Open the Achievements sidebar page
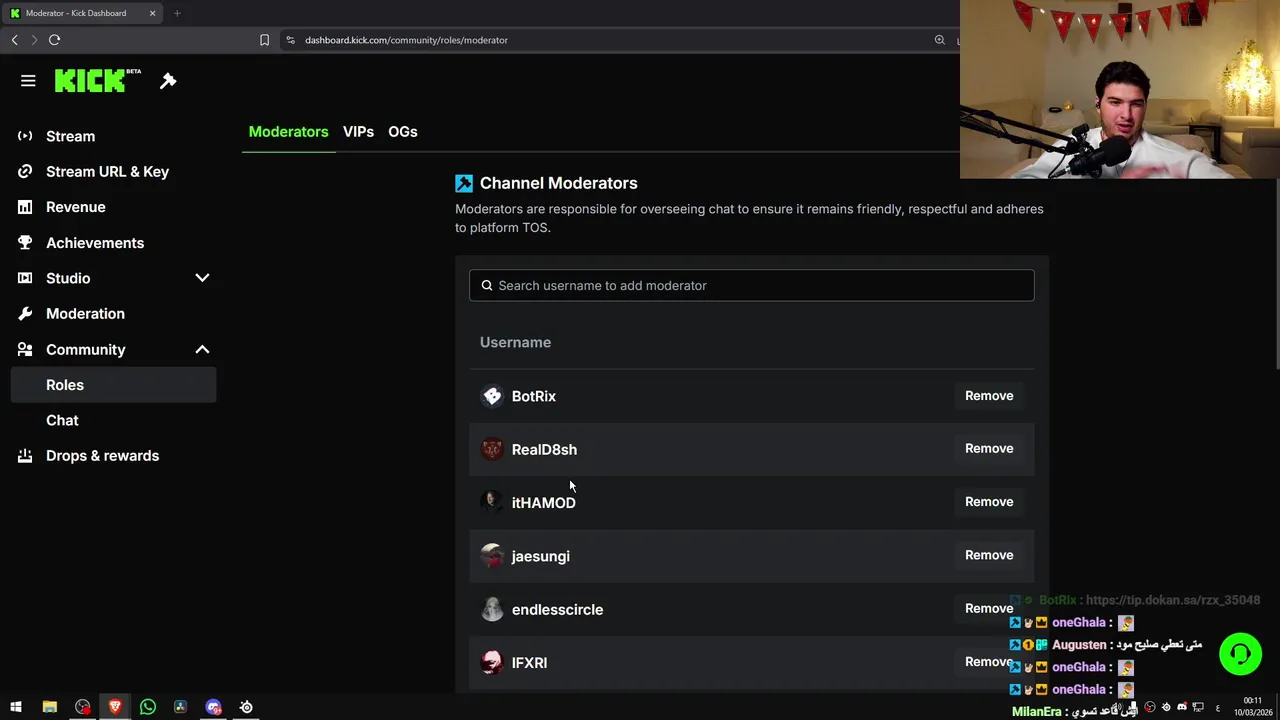This screenshot has width=1280, height=720. coord(95,243)
